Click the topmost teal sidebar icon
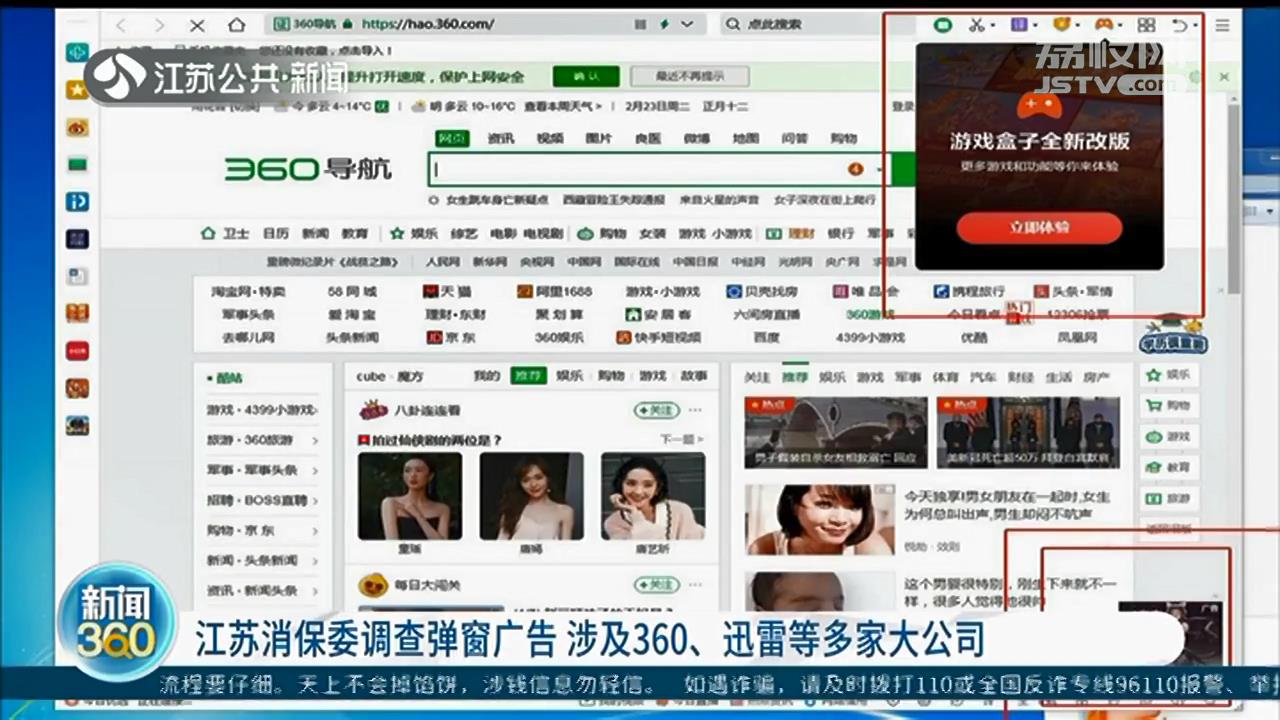The height and width of the screenshot is (720, 1280). point(77,53)
